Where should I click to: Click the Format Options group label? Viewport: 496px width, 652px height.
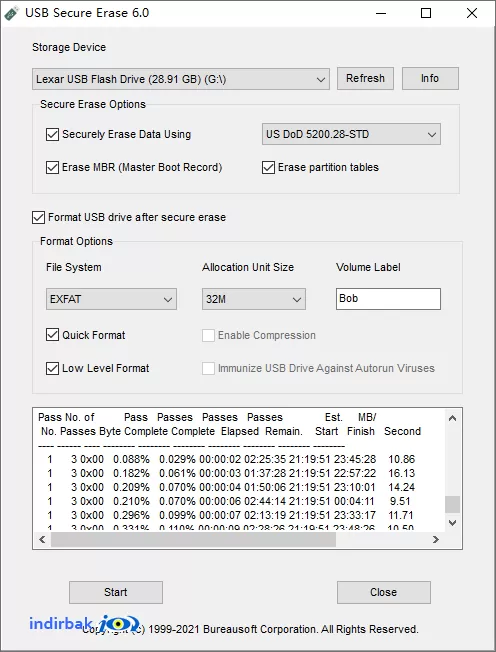[76, 242]
